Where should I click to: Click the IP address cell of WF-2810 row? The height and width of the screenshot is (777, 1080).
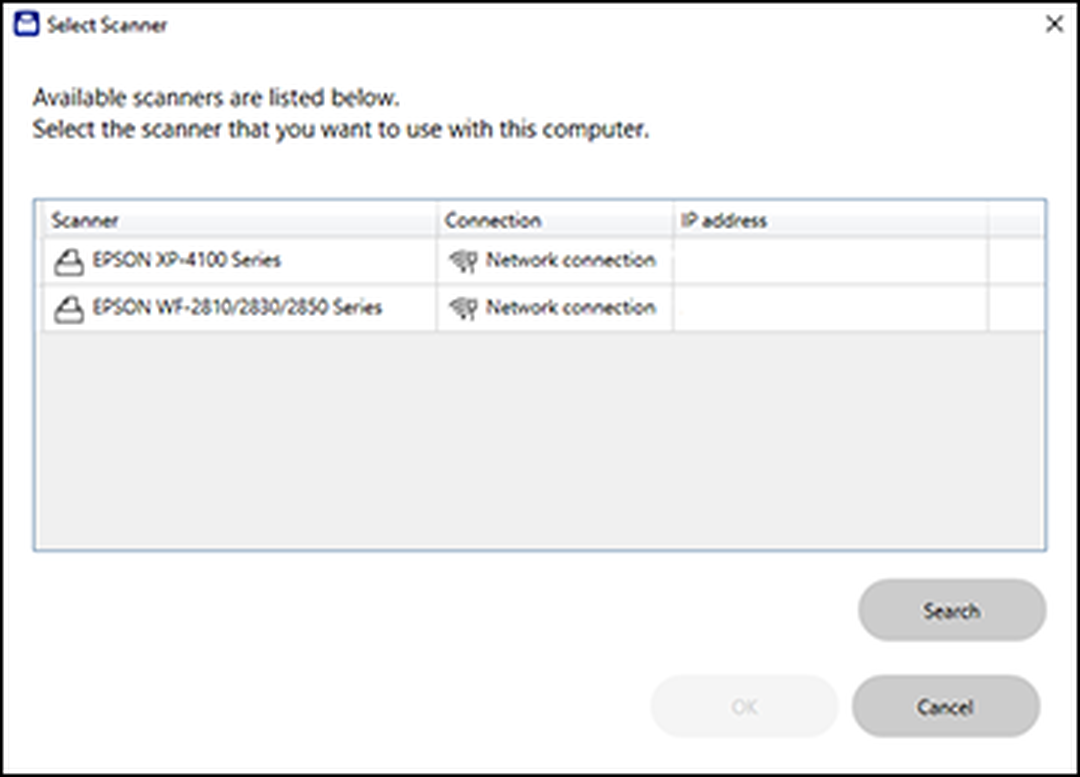(831, 308)
